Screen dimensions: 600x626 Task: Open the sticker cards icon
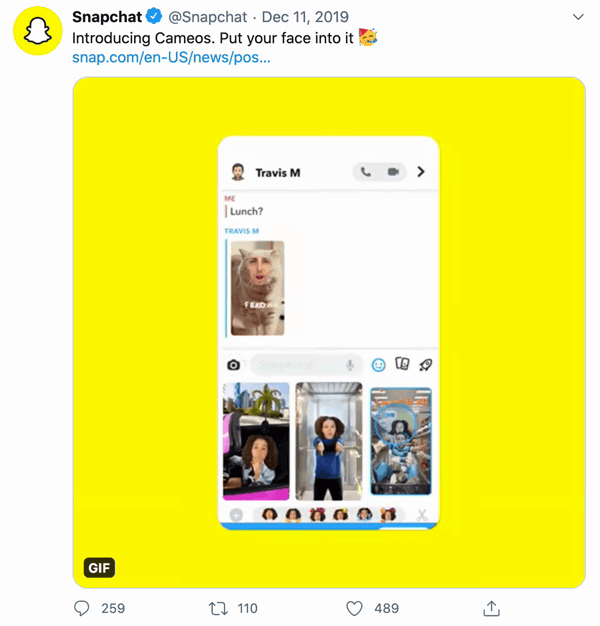402,365
